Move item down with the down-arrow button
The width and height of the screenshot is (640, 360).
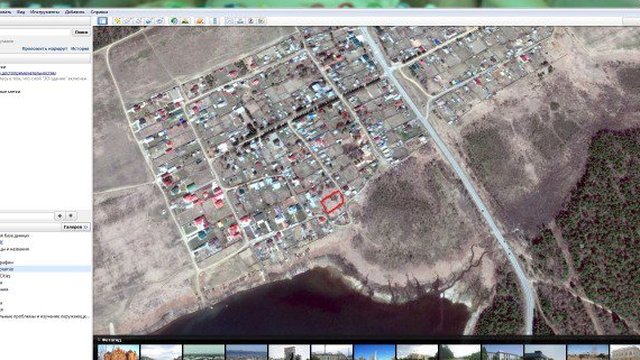[71, 216]
